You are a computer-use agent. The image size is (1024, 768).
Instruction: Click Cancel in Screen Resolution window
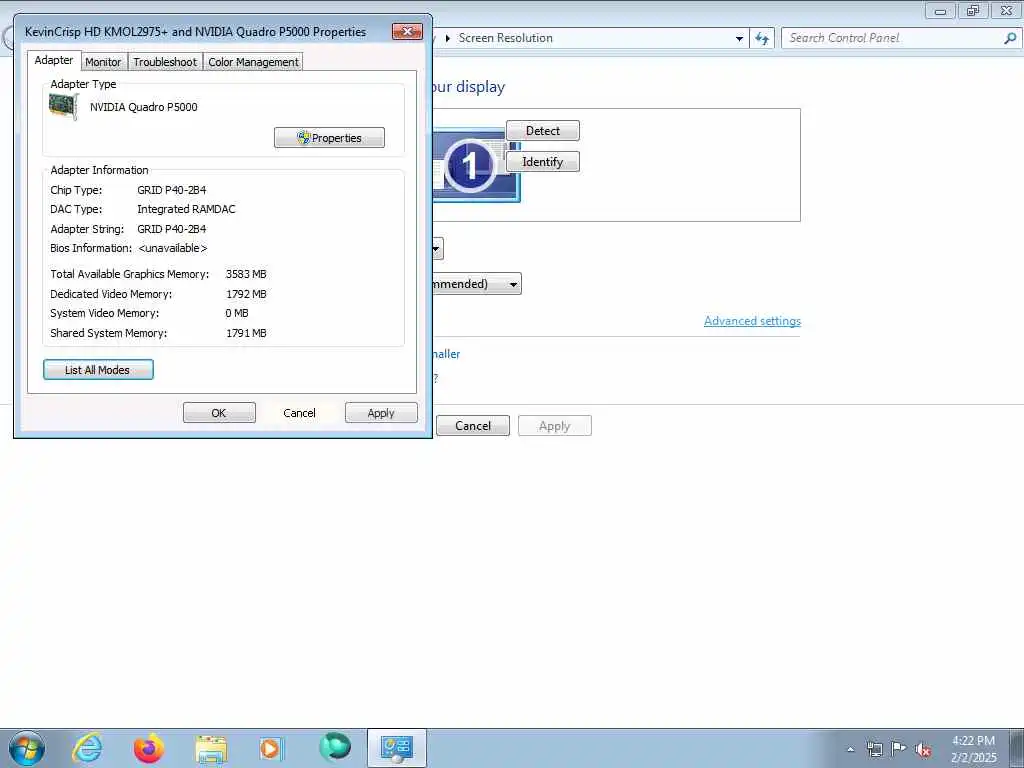pyautogui.click(x=473, y=426)
